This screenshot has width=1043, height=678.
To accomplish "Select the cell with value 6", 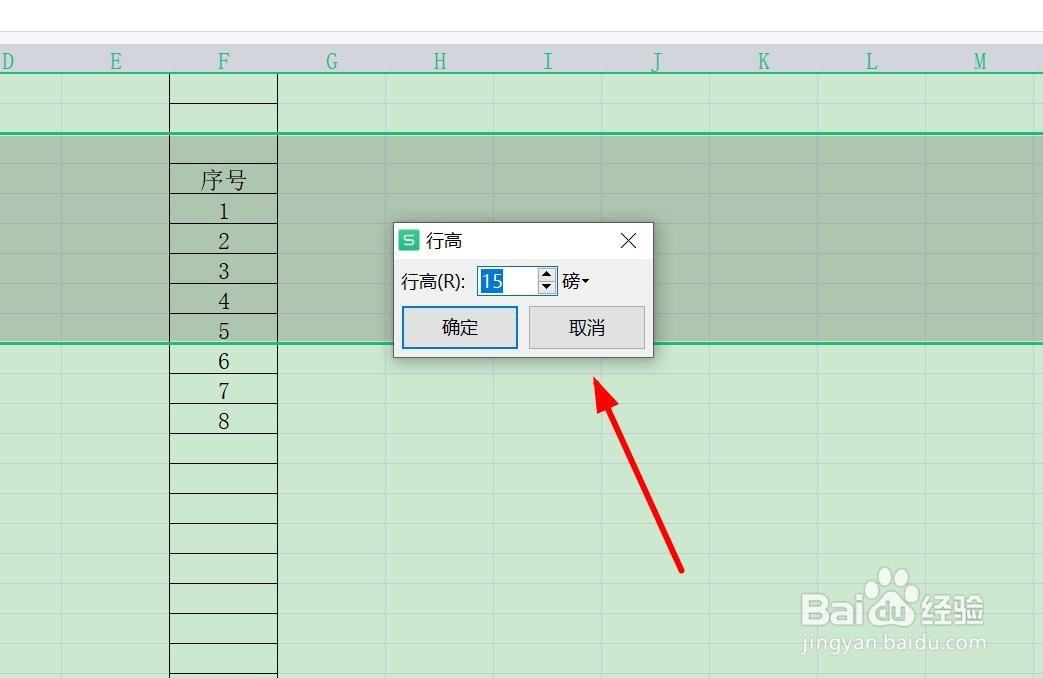I will point(224,359).
